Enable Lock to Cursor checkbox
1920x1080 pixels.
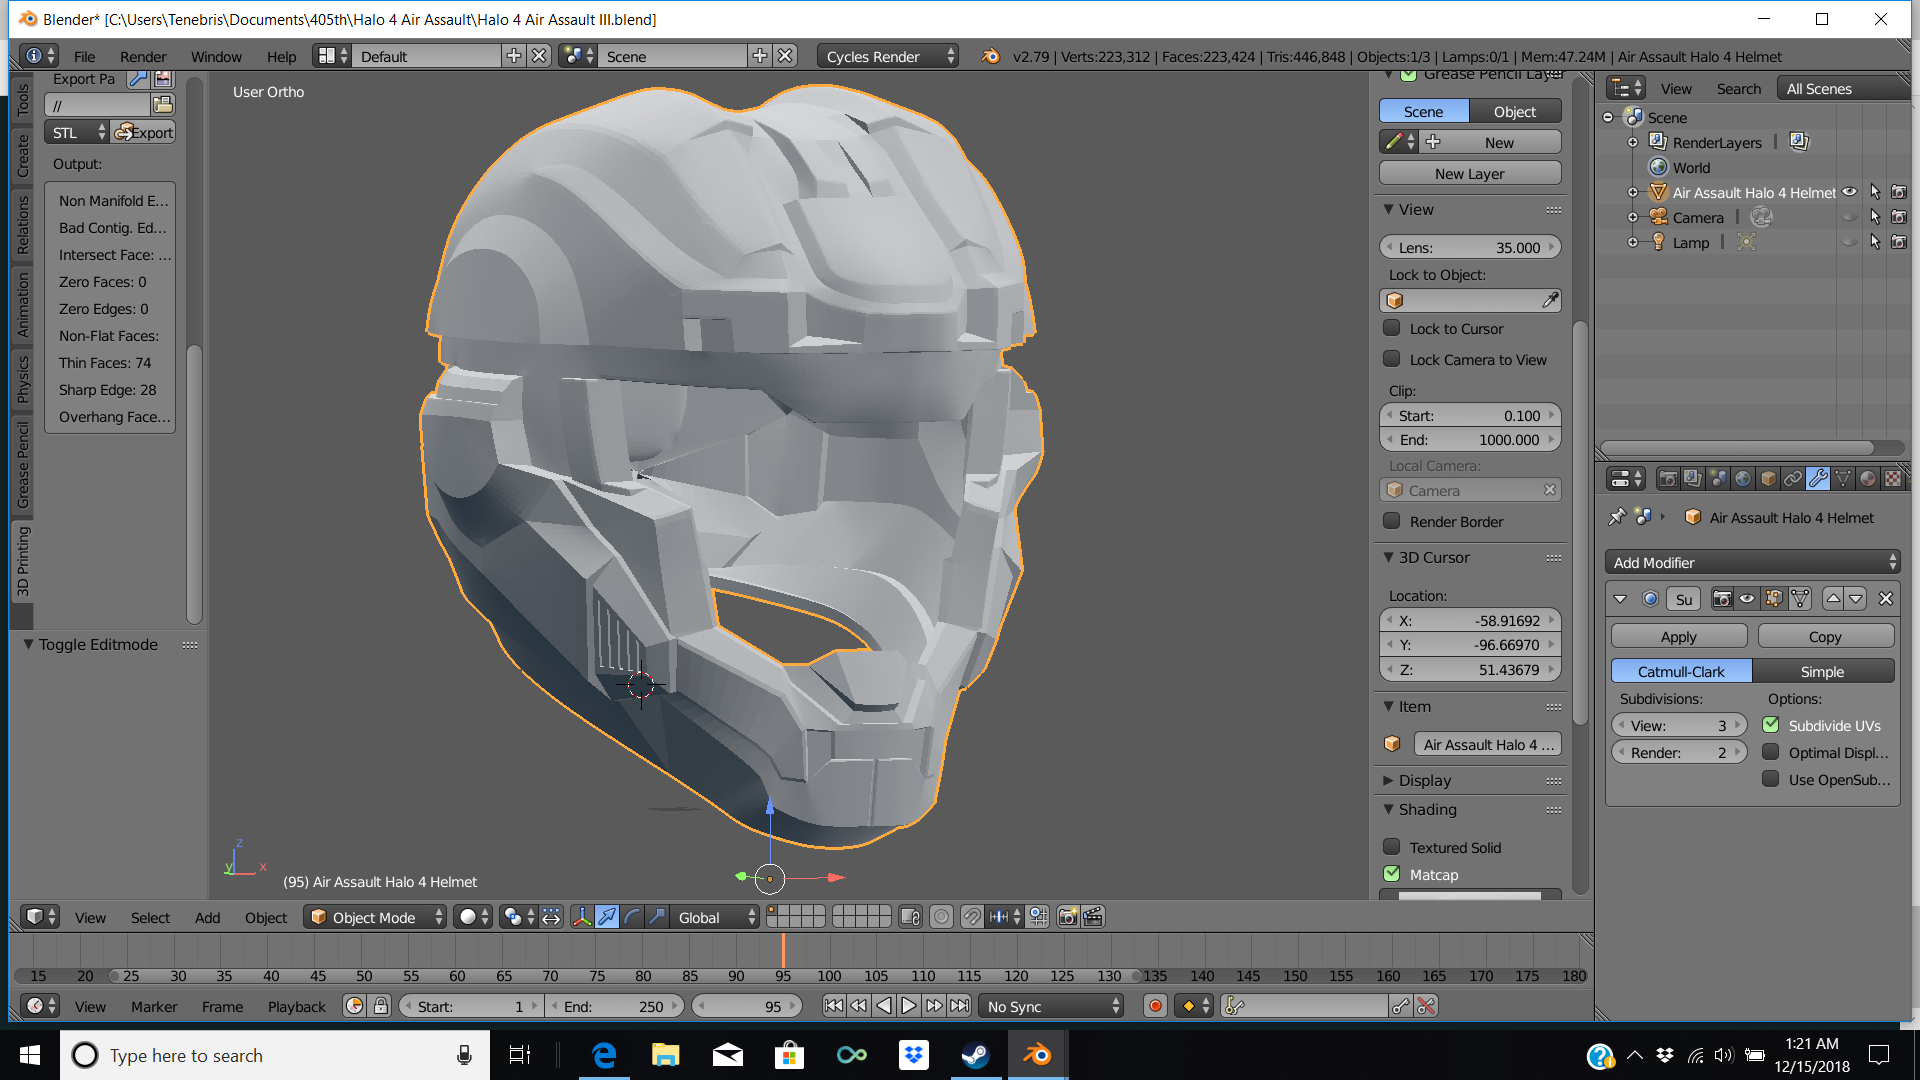(1391, 328)
